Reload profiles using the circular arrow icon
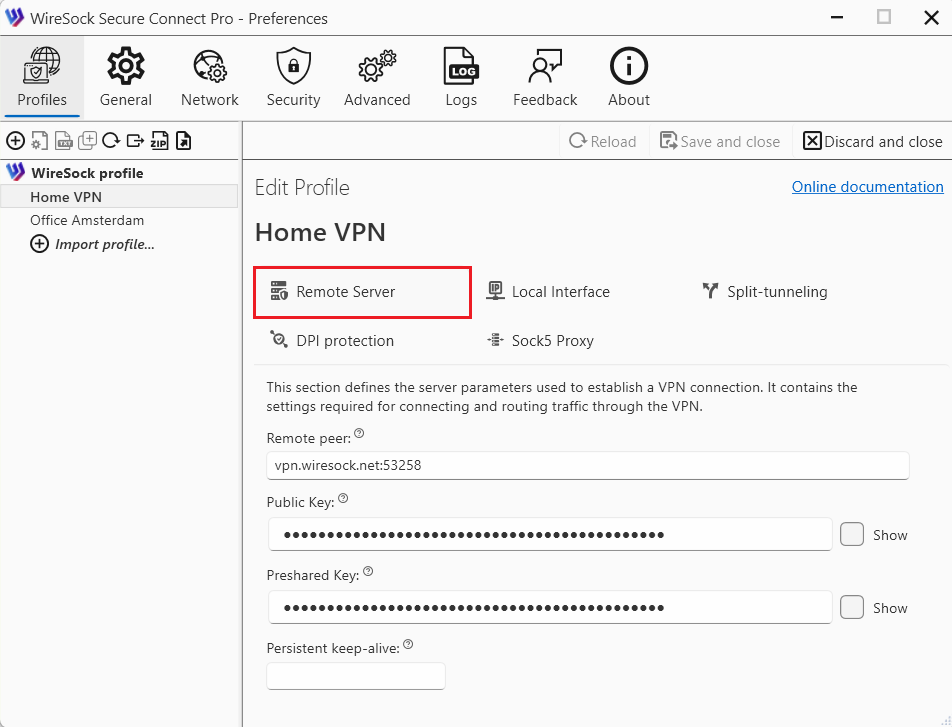 (x=111, y=140)
